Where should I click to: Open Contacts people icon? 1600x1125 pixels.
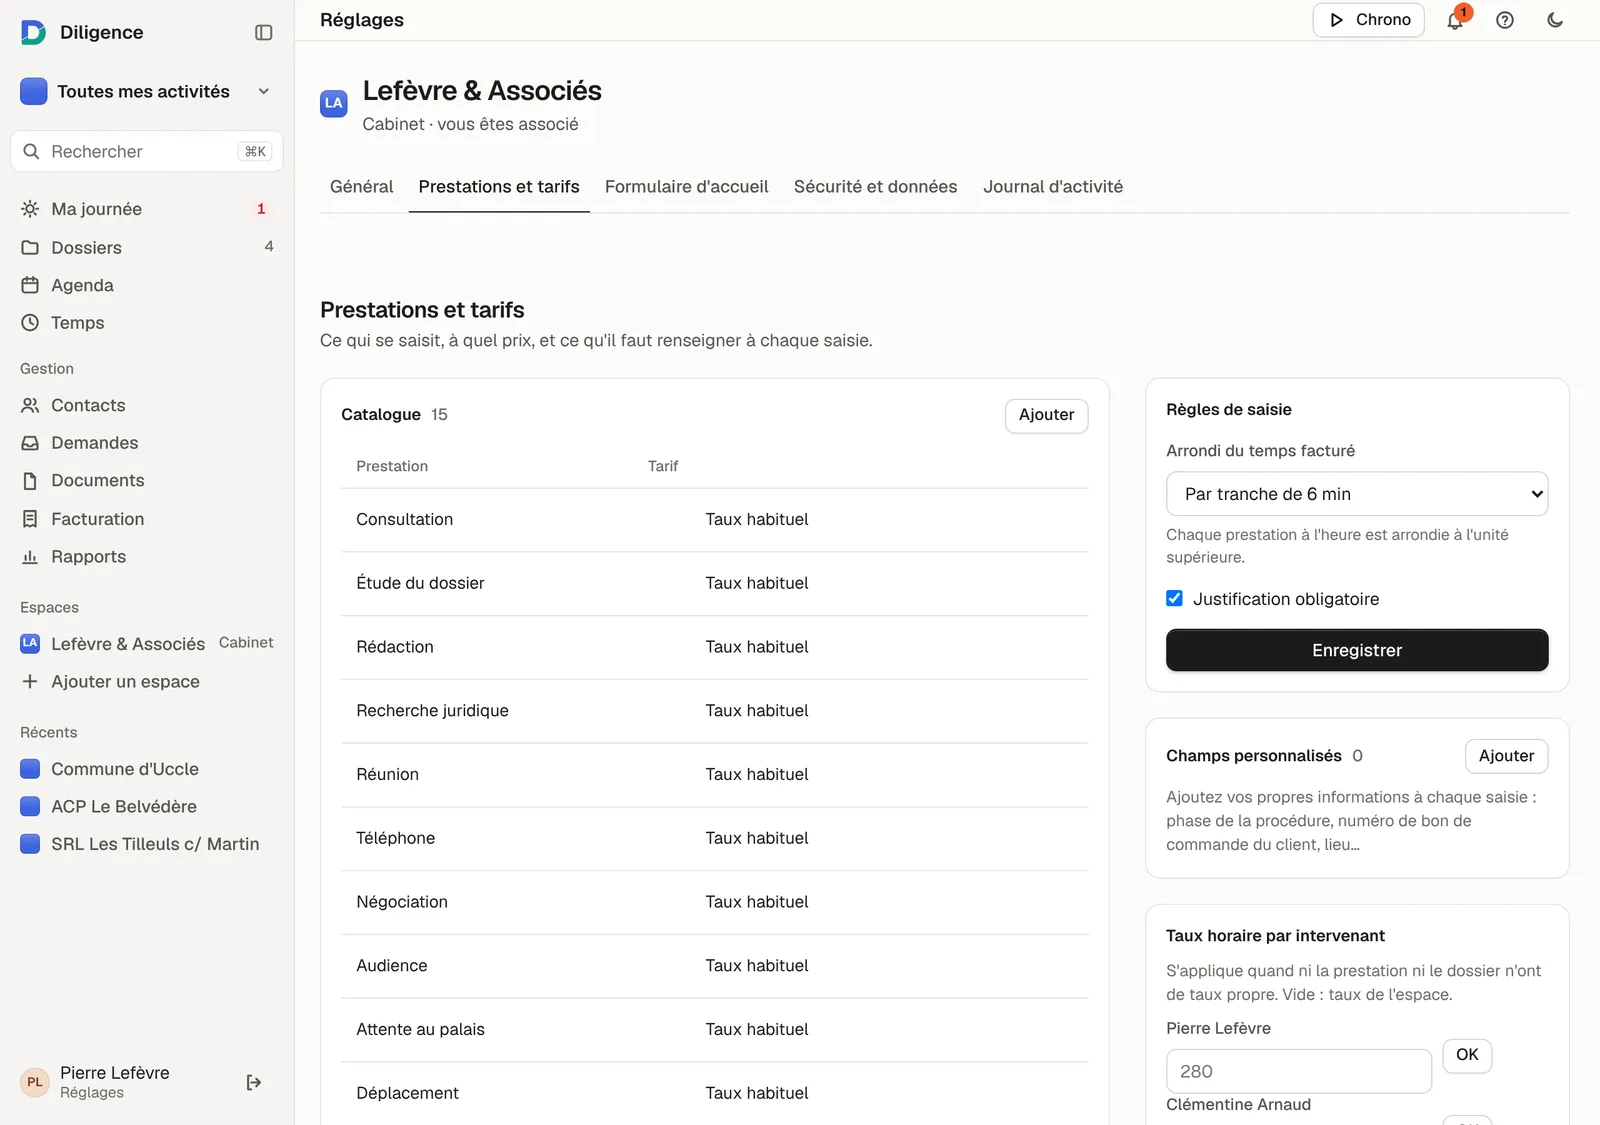pyautogui.click(x=30, y=405)
